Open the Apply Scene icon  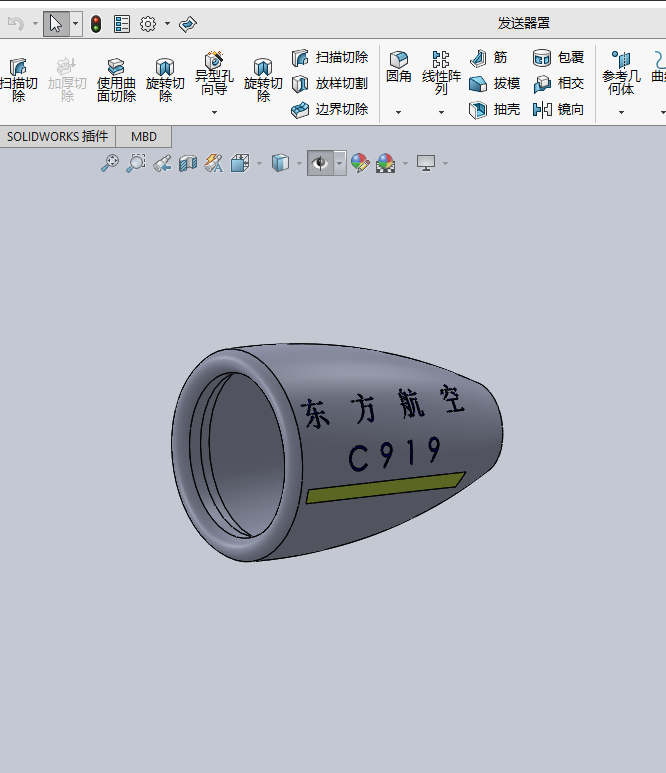coord(386,163)
